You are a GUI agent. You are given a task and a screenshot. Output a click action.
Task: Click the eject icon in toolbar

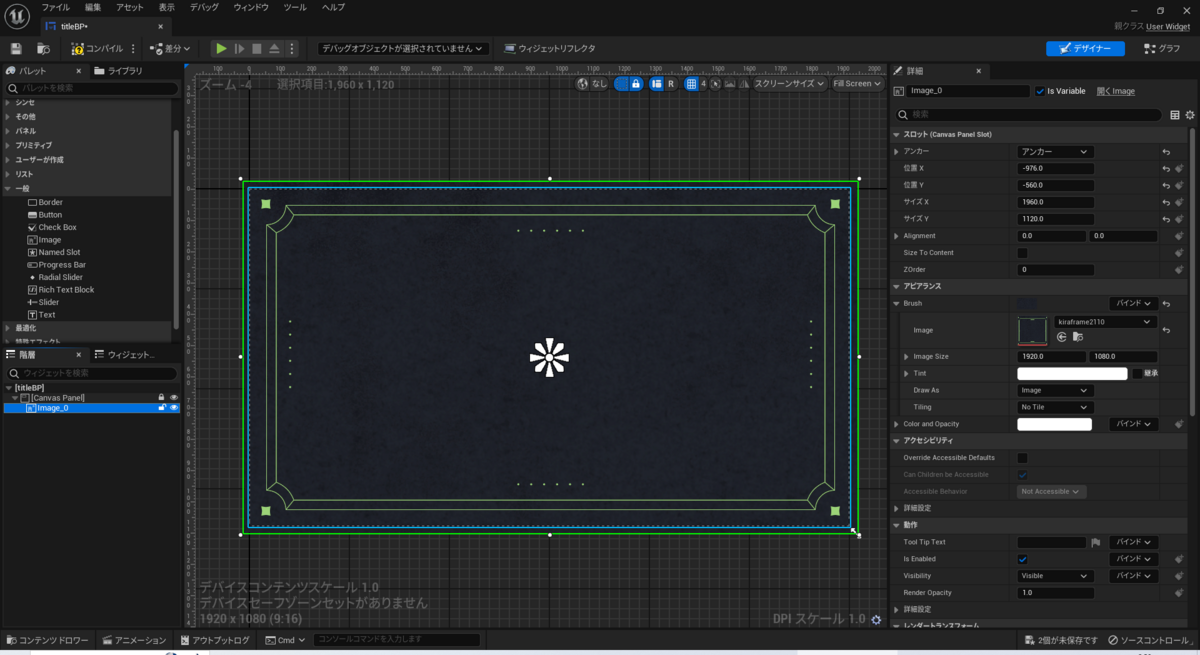(x=274, y=48)
